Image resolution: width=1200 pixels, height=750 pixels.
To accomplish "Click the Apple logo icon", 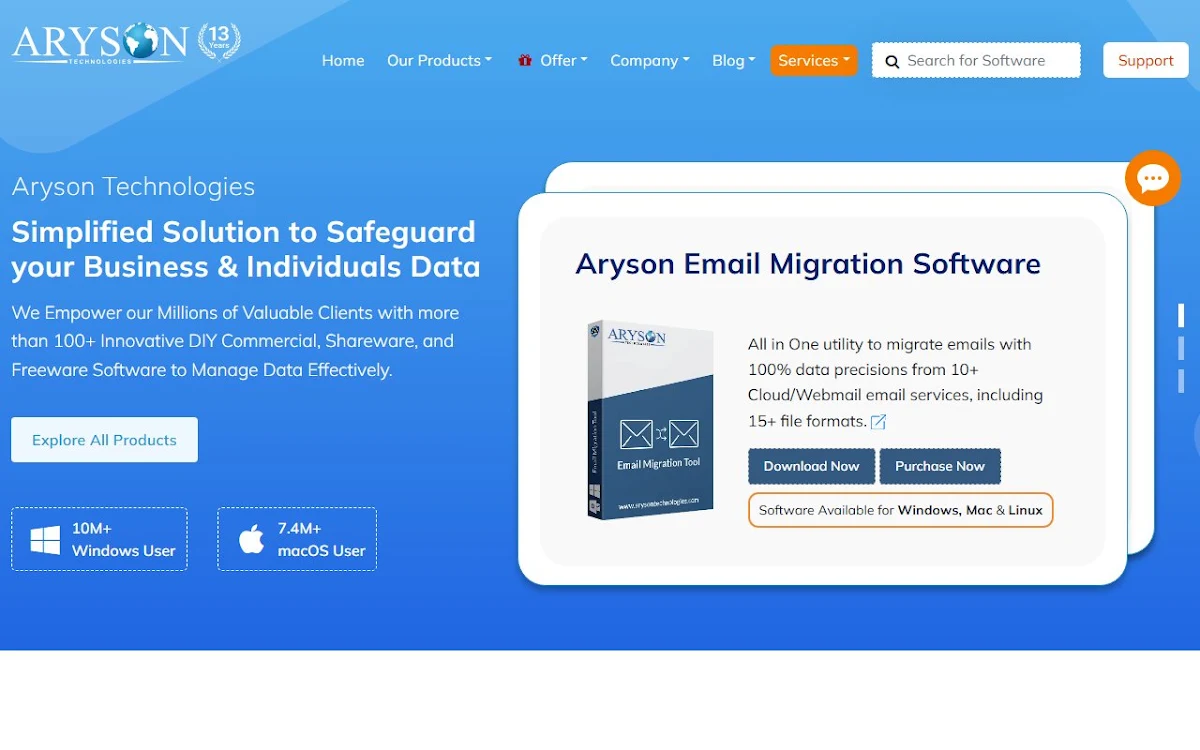I will [251, 539].
